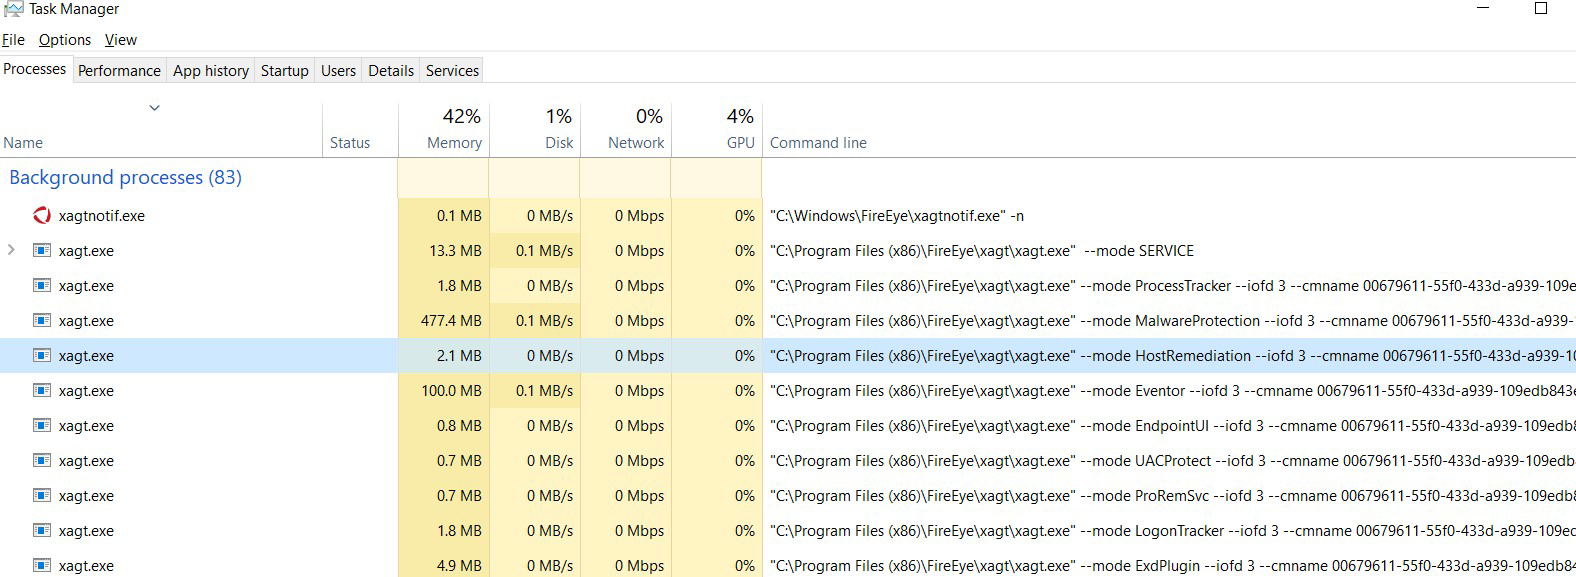The image size is (1576, 577).
Task: Maximize the Task Manager window
Action: (1541, 8)
